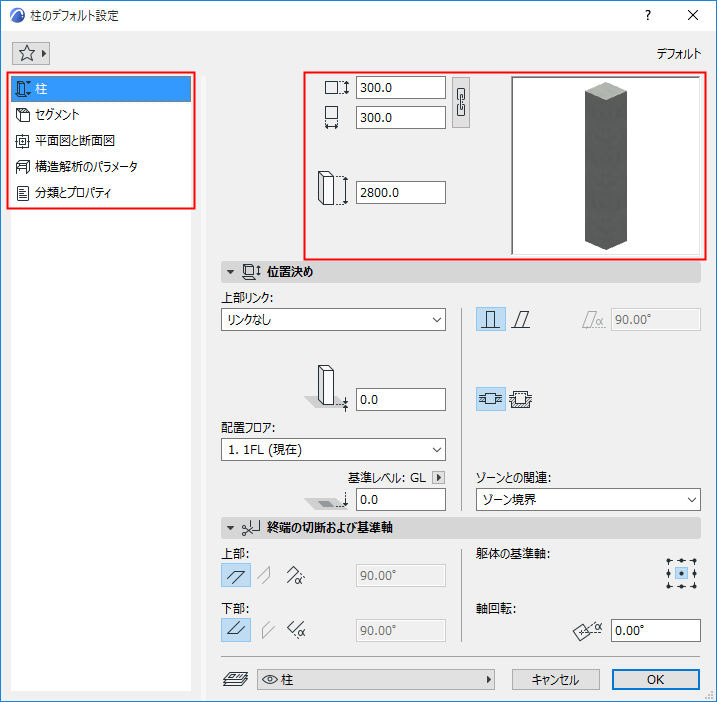Select custom angle top end cut
The height and width of the screenshot is (702, 717).
click(295, 575)
